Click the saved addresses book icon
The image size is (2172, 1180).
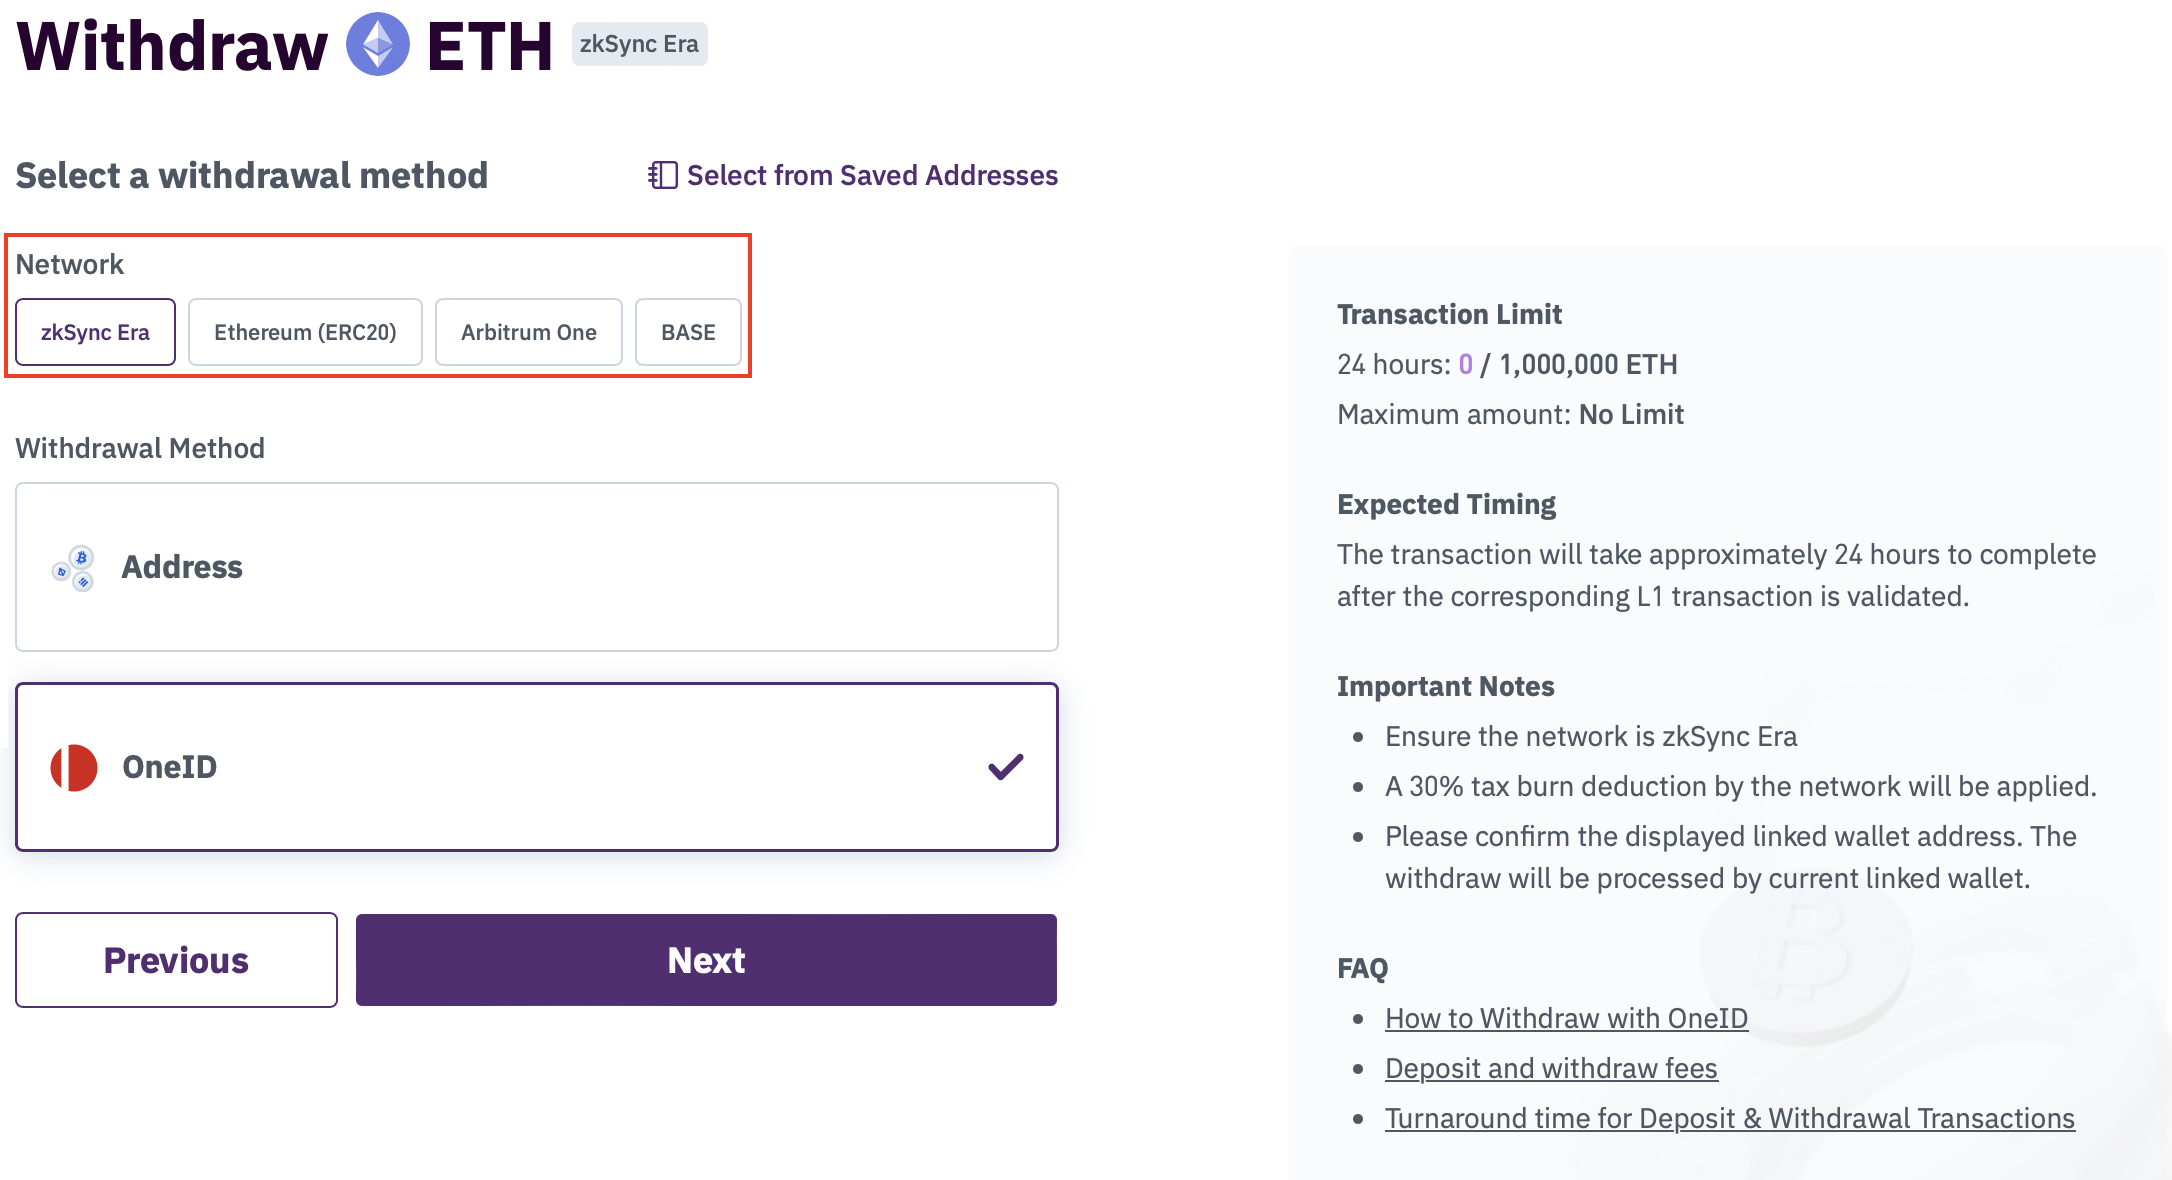662,175
